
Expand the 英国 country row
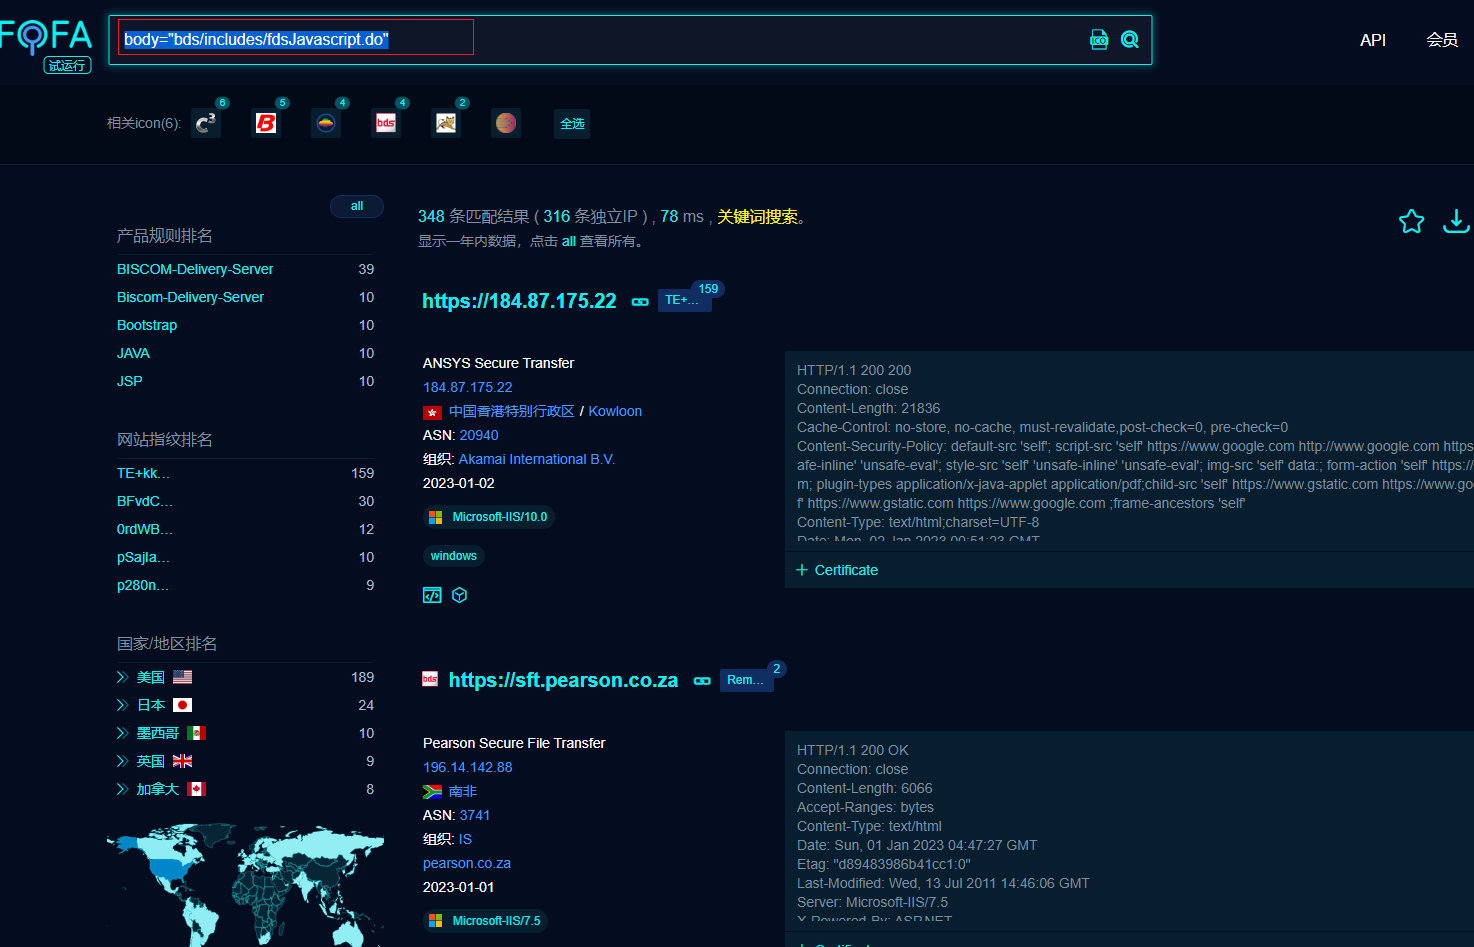123,761
